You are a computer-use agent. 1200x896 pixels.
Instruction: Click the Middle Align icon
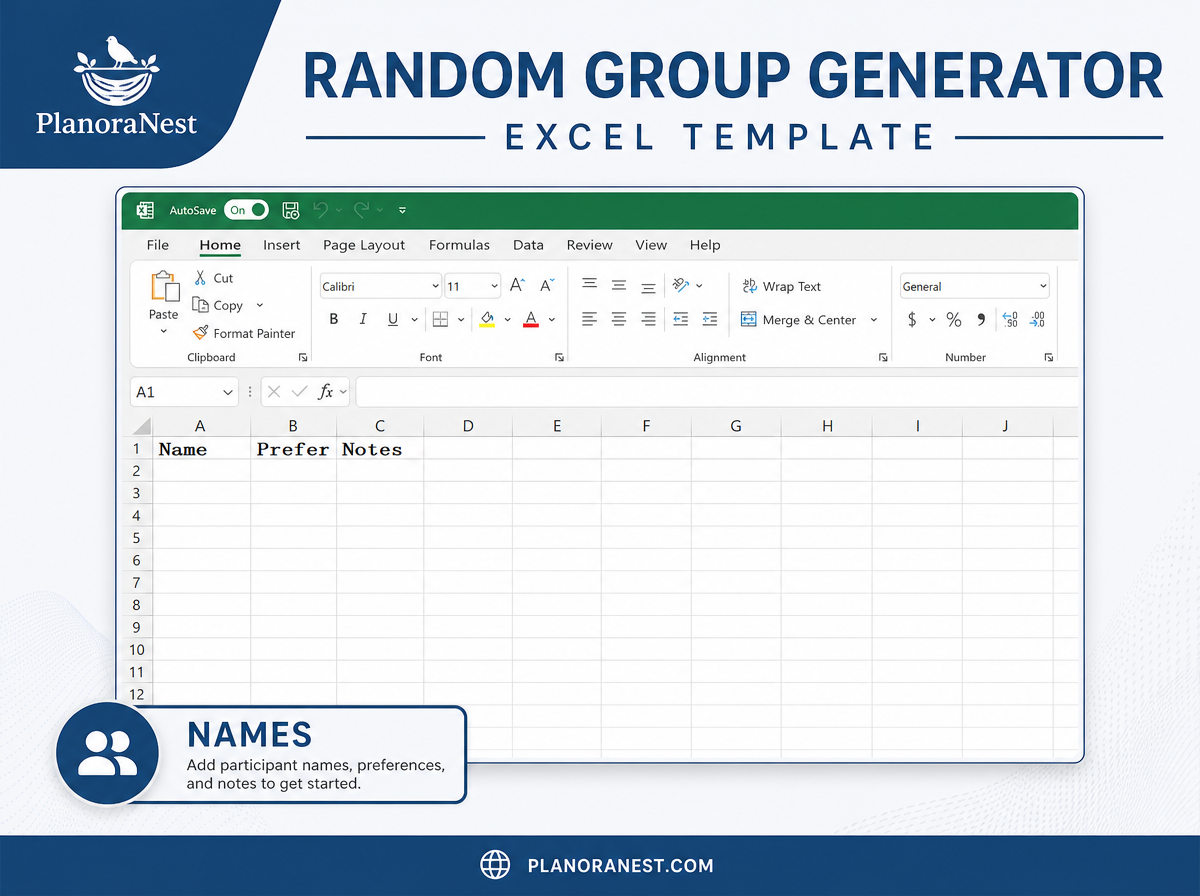pos(619,286)
